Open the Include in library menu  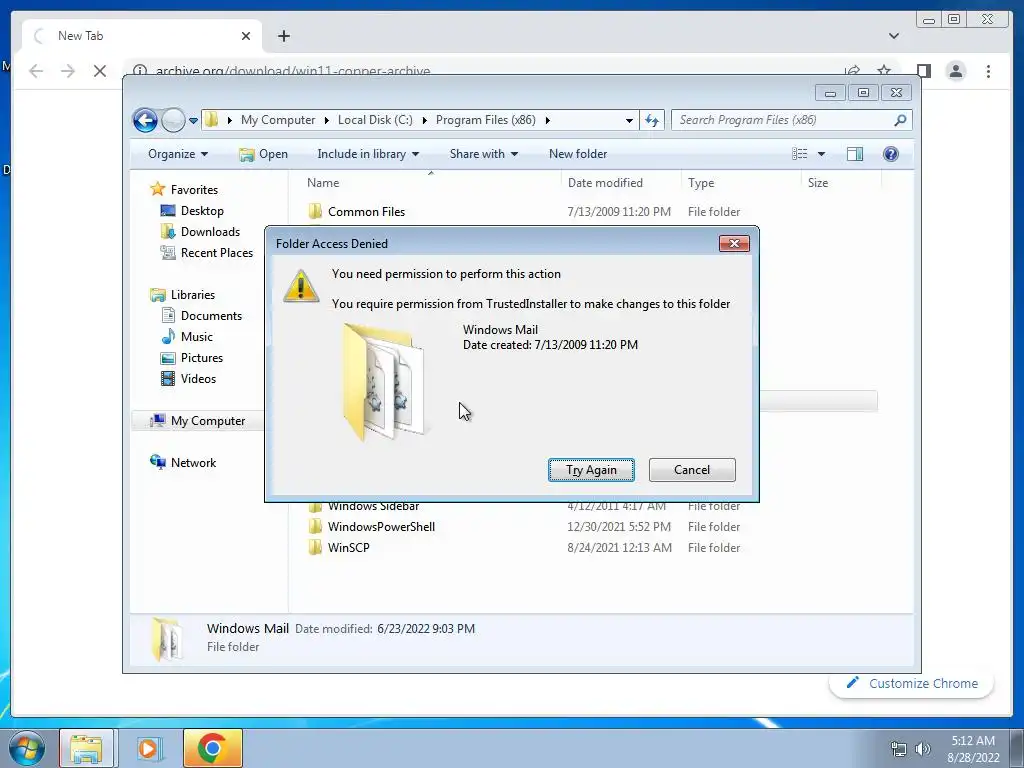point(368,154)
